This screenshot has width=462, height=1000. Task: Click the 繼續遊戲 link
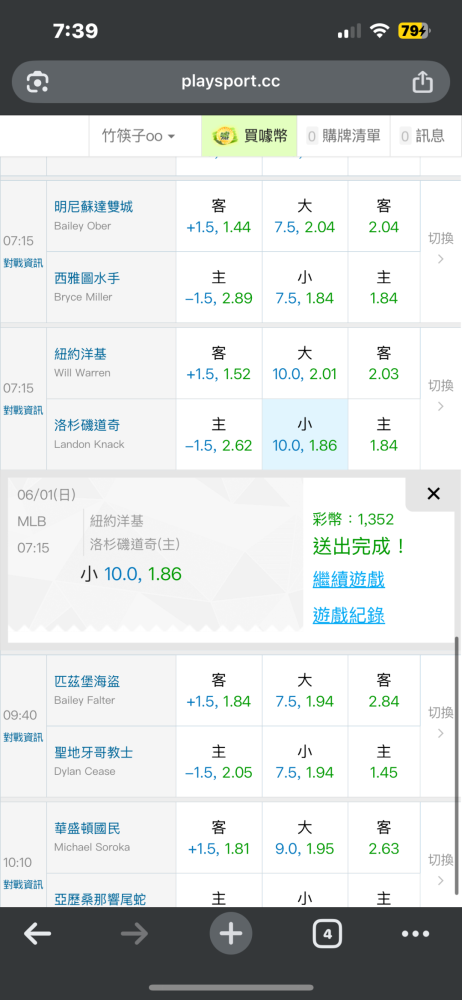tap(348, 580)
